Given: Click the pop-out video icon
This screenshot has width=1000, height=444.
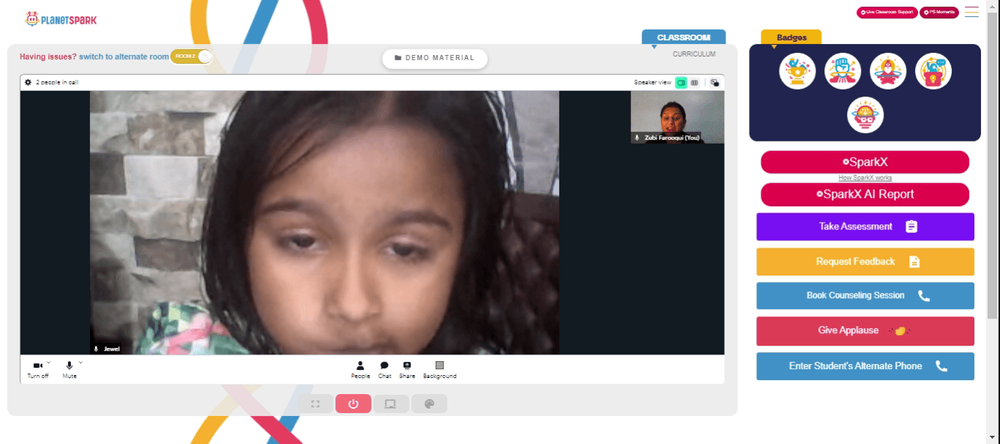Looking at the screenshot, I should pos(715,83).
